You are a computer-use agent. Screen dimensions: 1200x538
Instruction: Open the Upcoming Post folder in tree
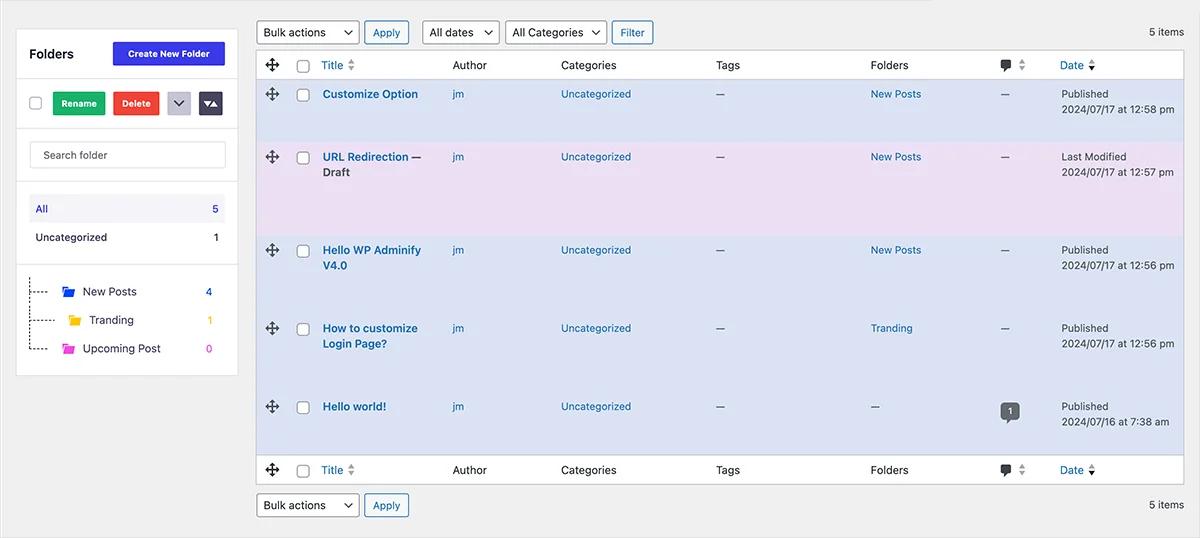tap(122, 349)
